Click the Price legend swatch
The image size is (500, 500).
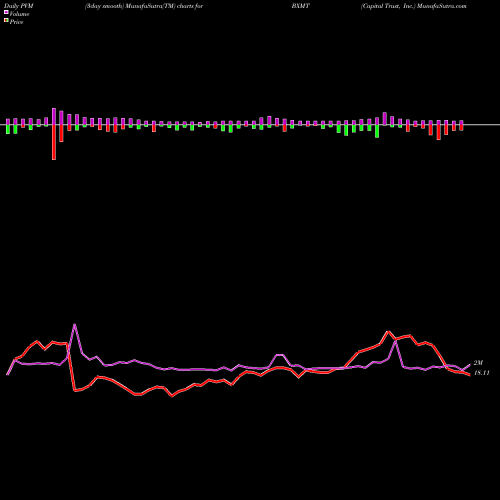pyautogui.click(x=6, y=20)
